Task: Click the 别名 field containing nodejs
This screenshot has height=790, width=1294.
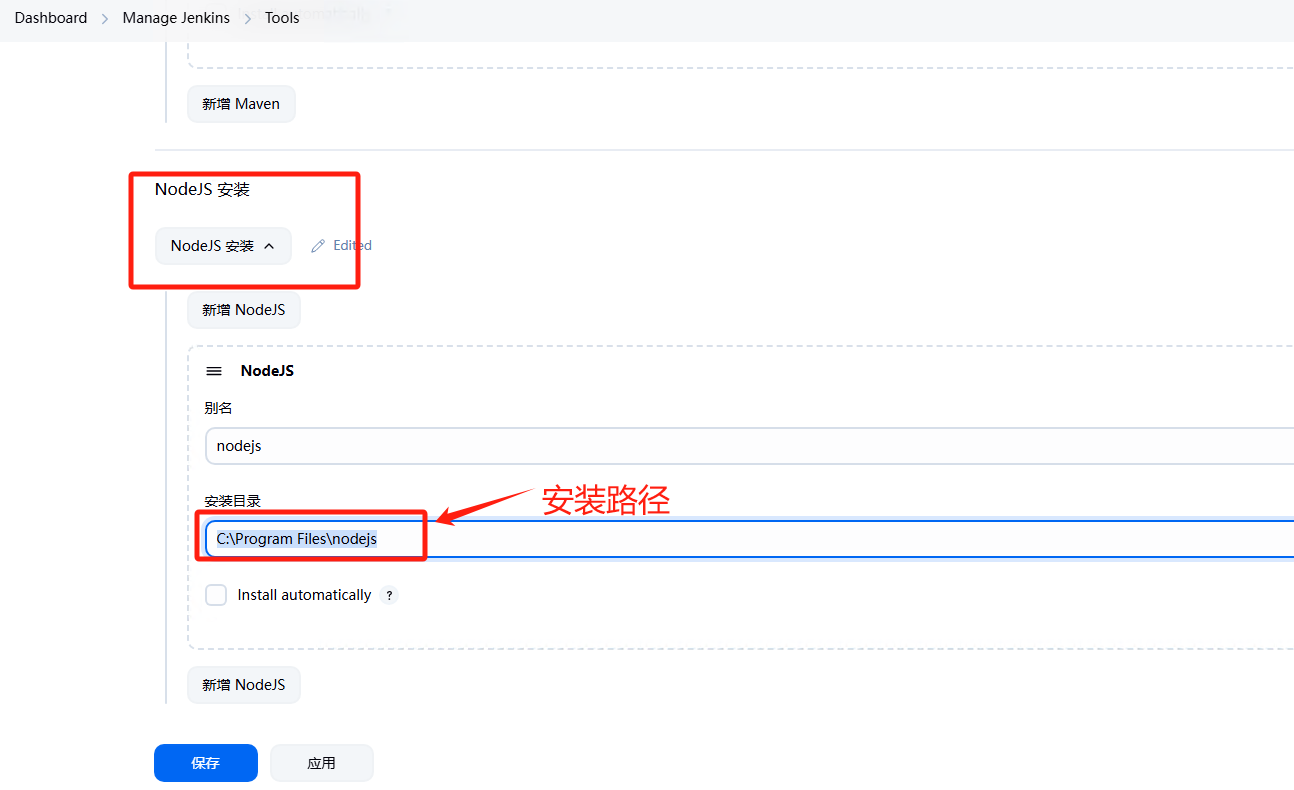Action: click(x=749, y=446)
